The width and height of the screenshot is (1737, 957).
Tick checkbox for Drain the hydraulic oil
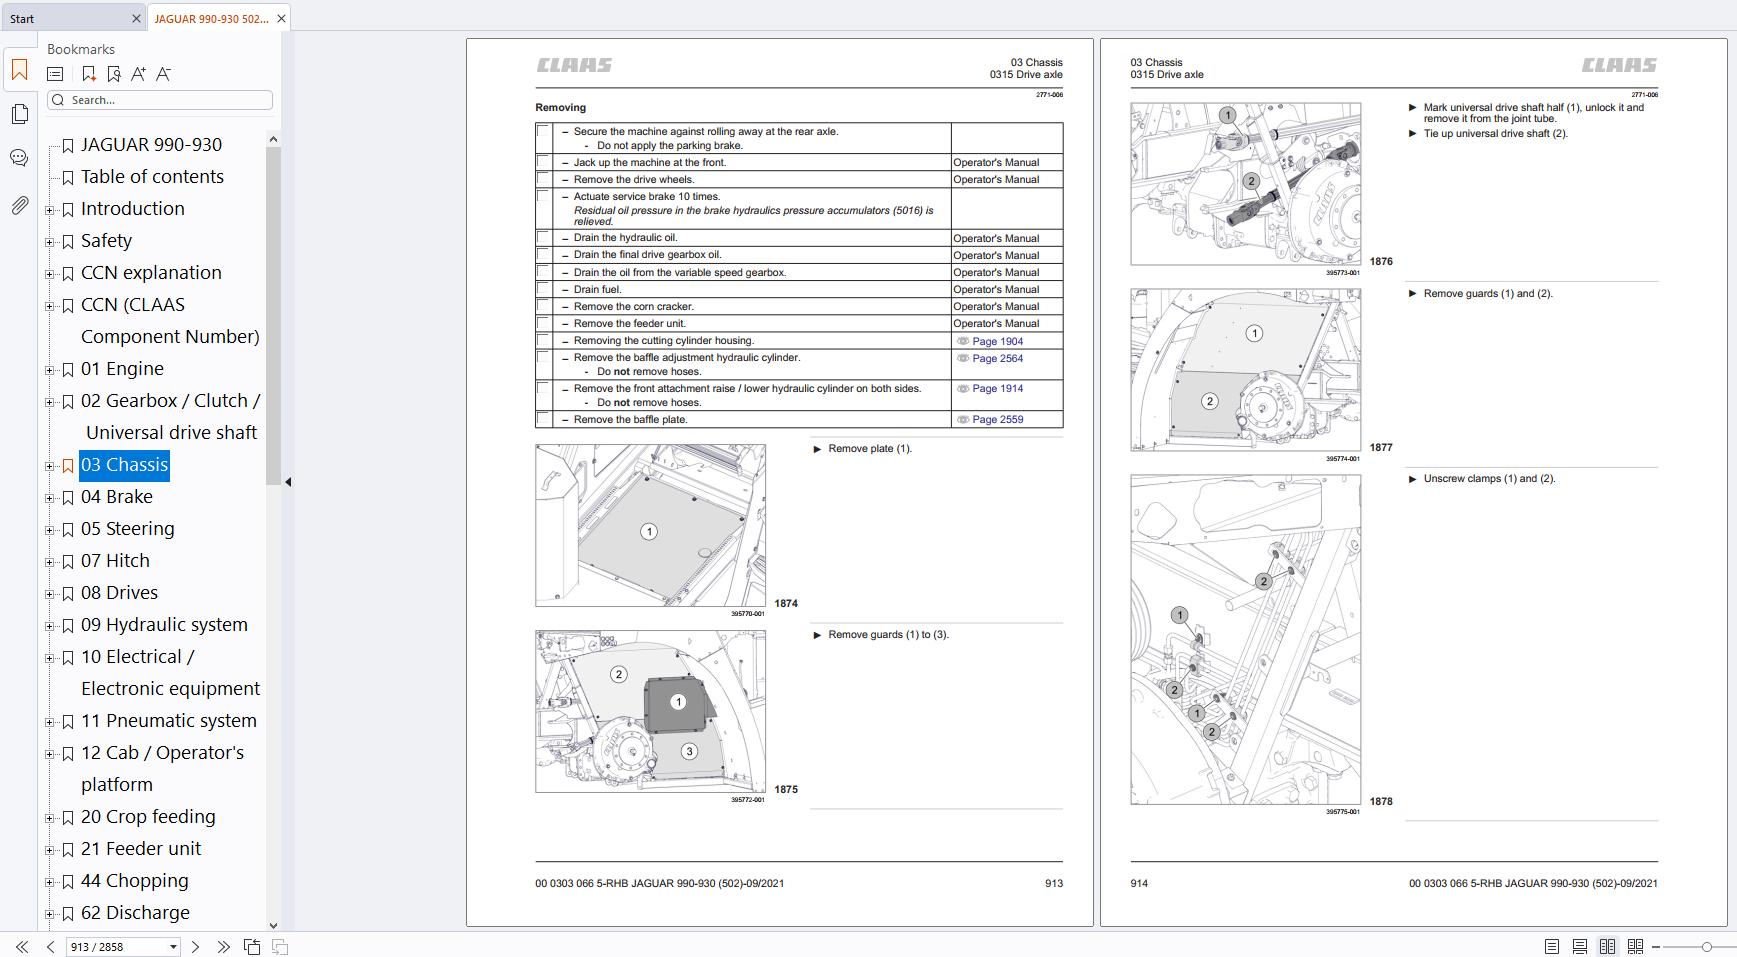(x=543, y=238)
